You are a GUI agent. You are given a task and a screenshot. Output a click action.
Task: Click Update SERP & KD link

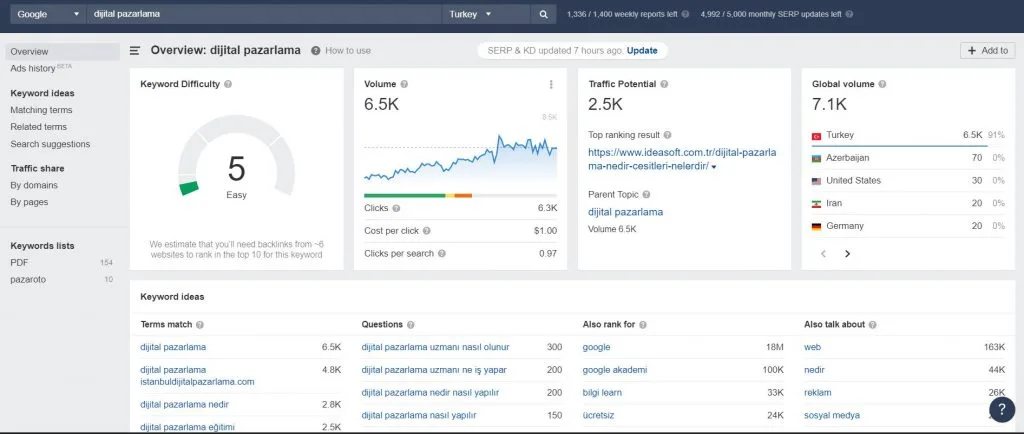pyautogui.click(x=642, y=50)
